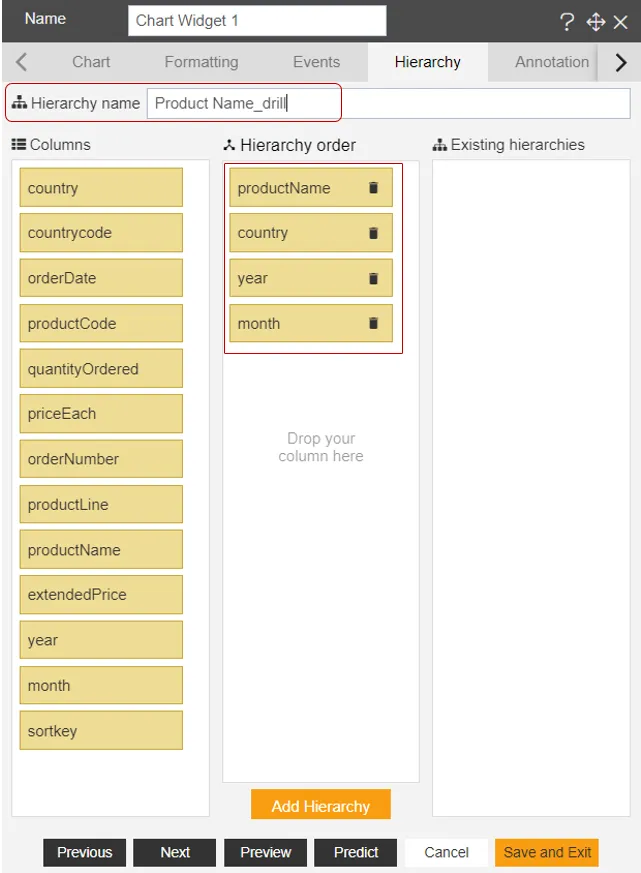Click the Columns list icon

coord(18,145)
